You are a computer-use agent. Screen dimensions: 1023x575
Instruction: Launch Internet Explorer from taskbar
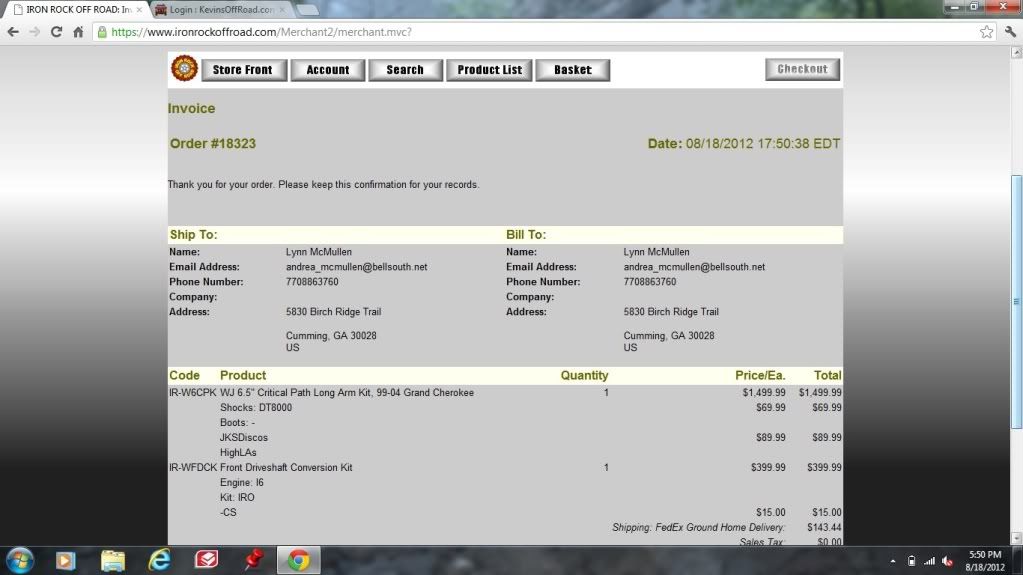159,560
